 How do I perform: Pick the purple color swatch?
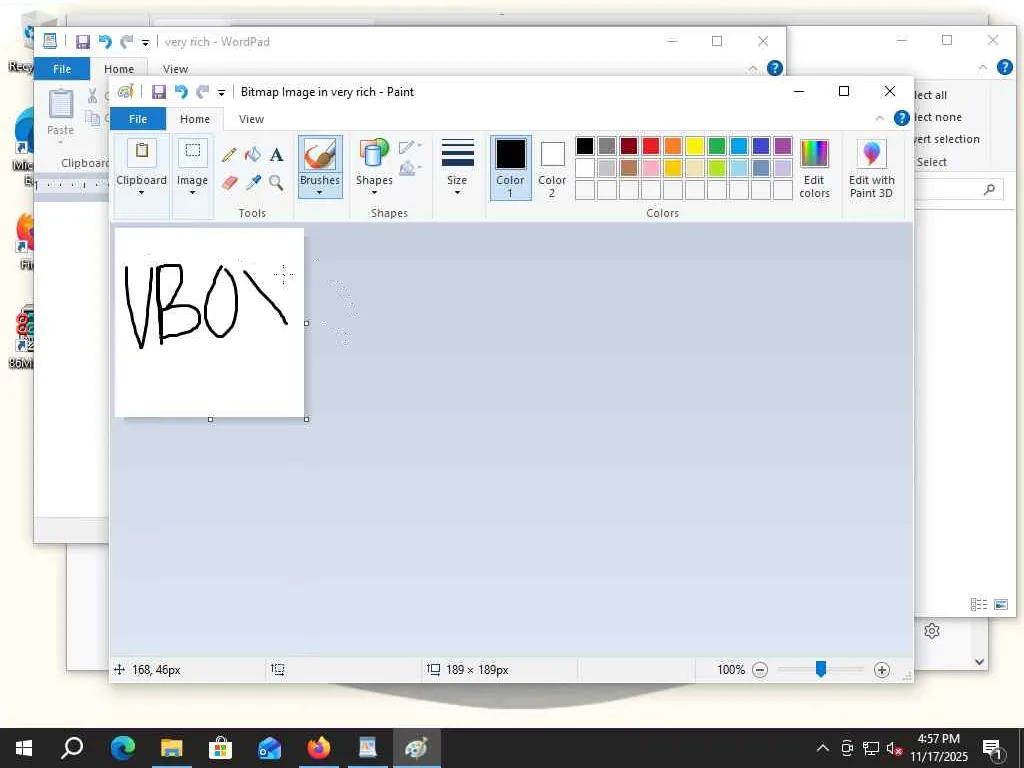pos(783,146)
